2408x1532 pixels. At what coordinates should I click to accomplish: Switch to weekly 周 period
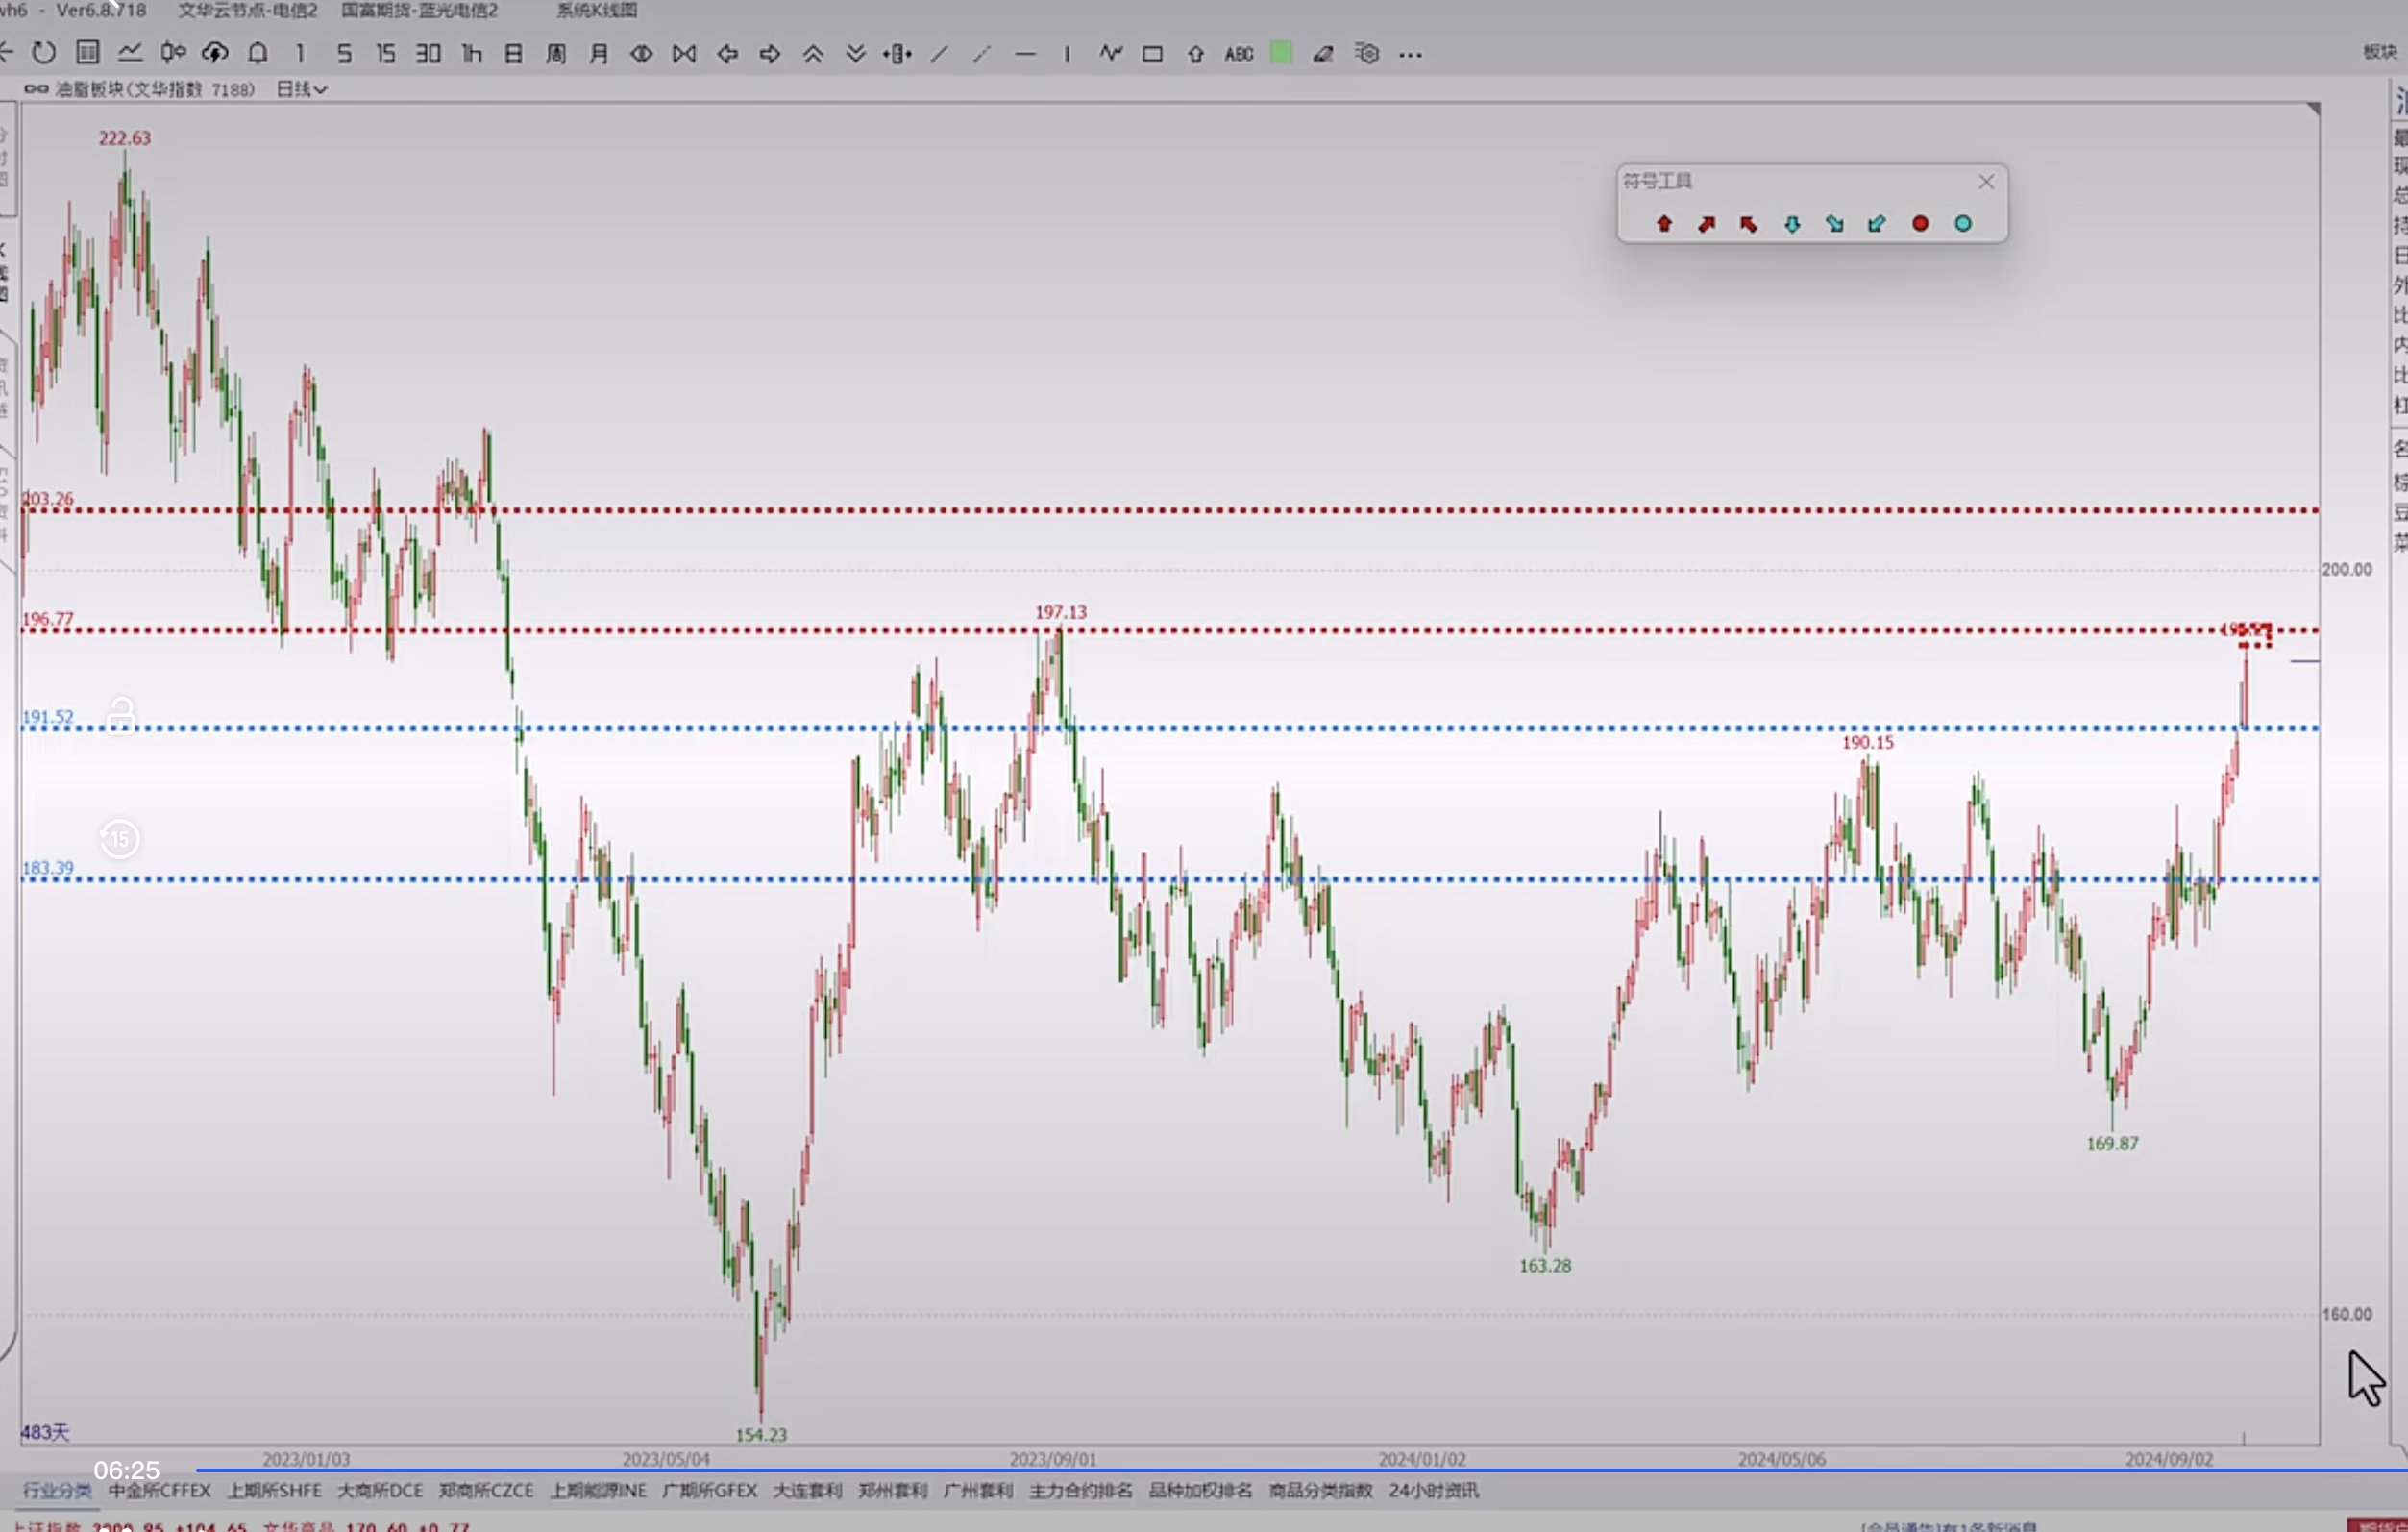556,54
